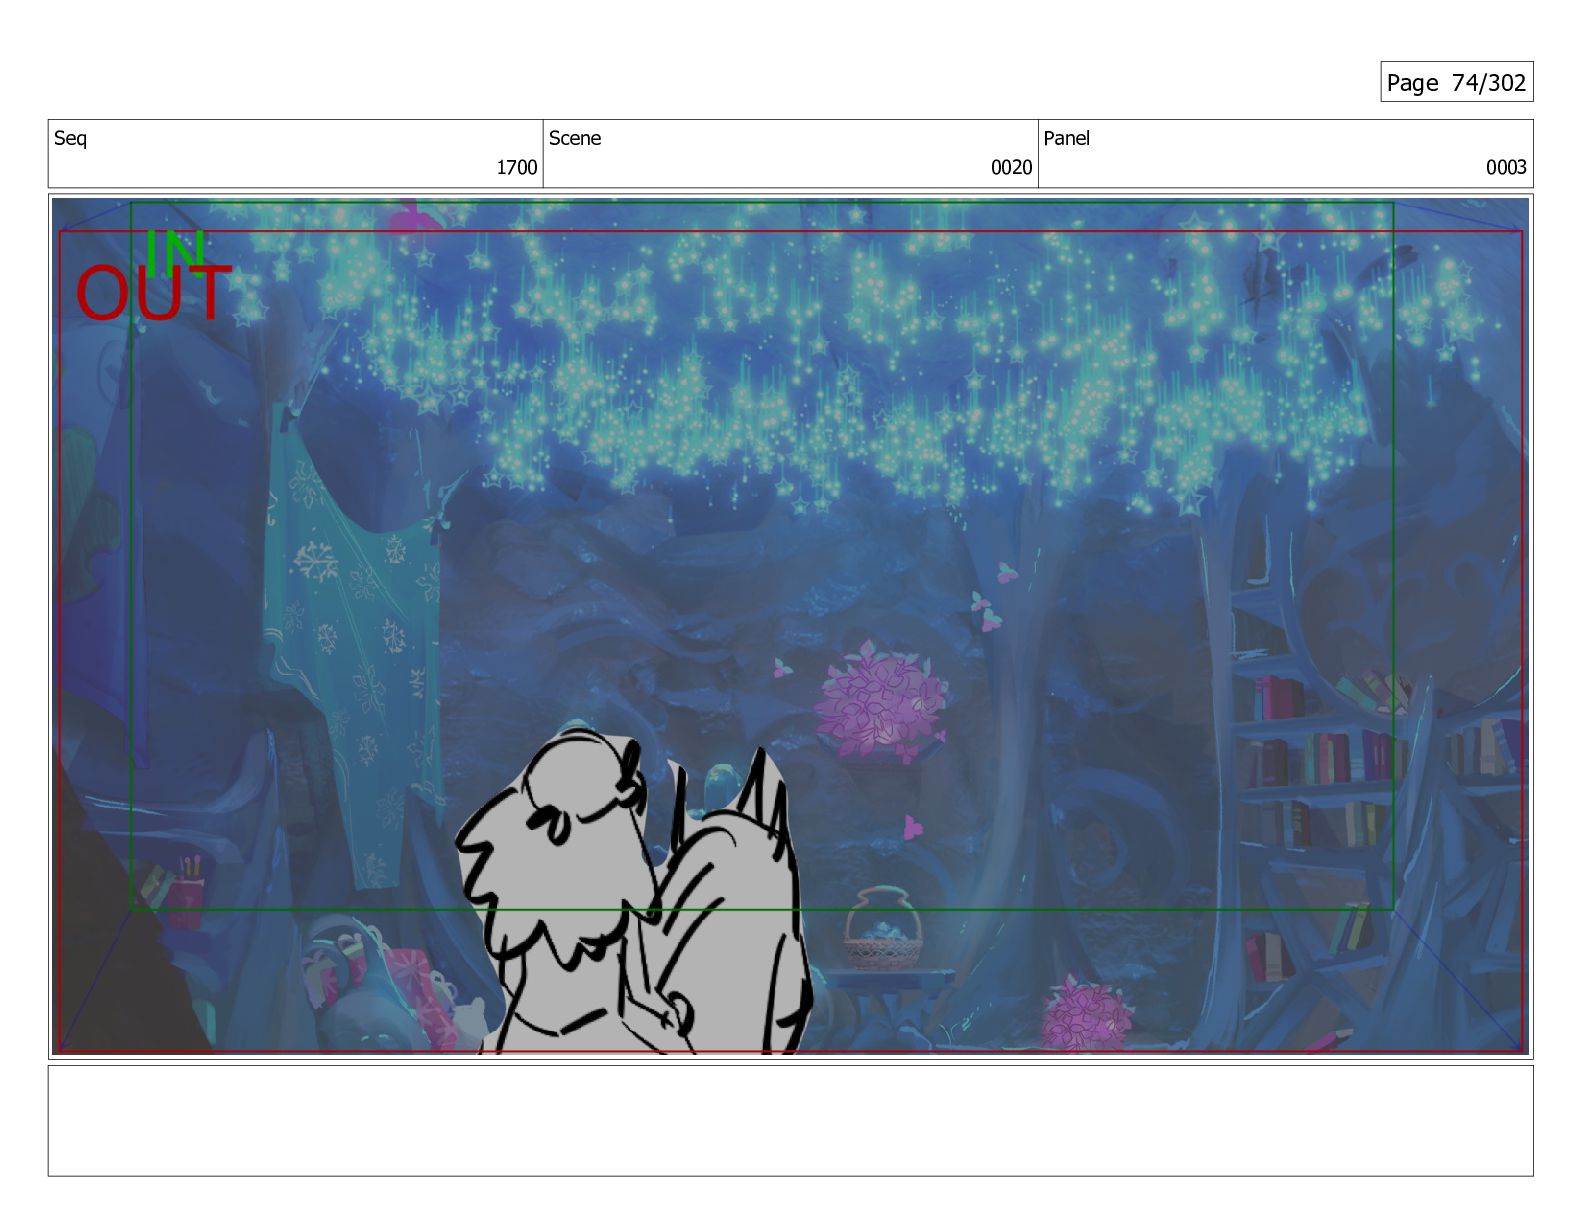
Task: Click the Page 74/302 label
Action: coord(1456,82)
